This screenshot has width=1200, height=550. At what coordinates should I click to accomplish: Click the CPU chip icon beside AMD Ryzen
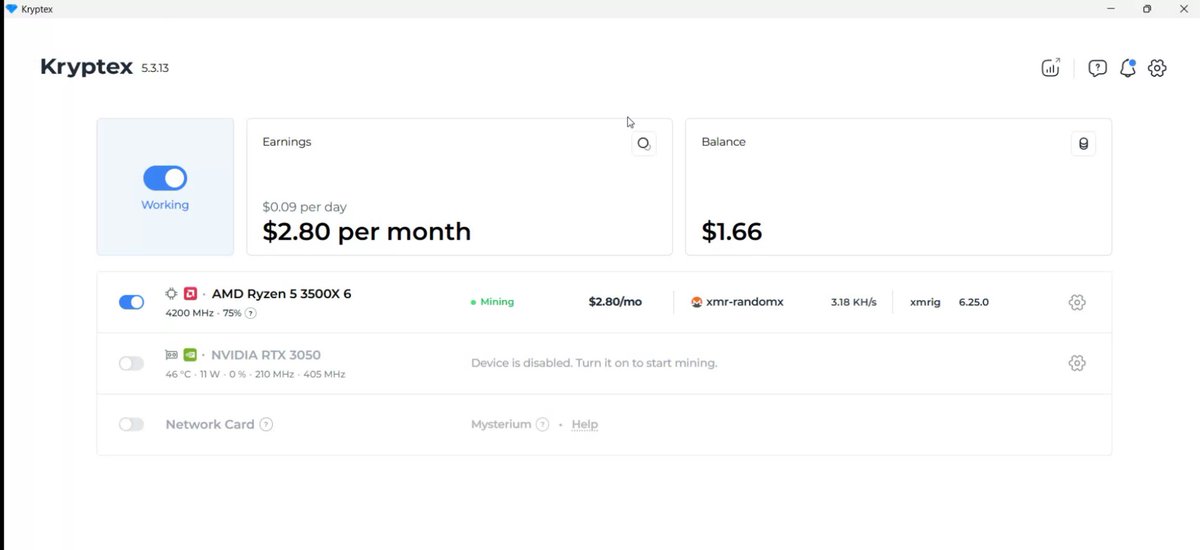[172, 294]
